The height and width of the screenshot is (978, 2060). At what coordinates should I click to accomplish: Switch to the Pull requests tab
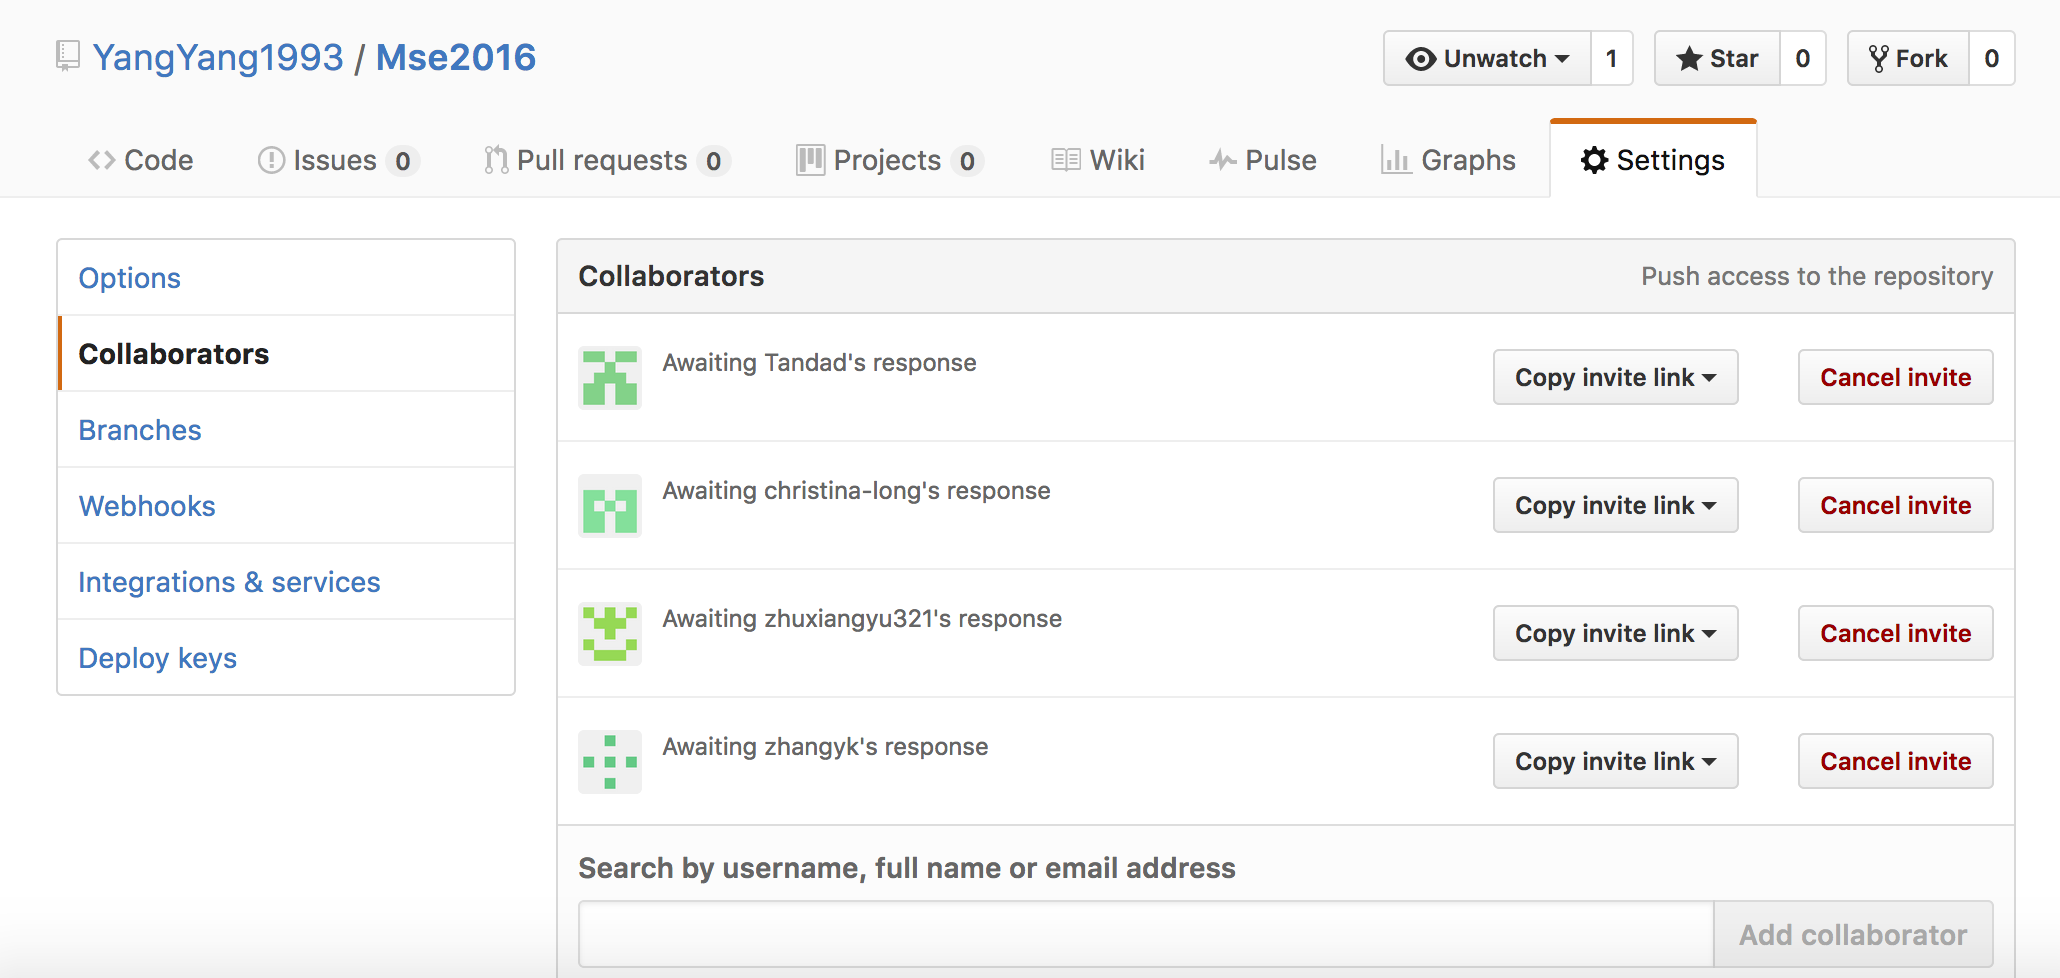pos(607,160)
